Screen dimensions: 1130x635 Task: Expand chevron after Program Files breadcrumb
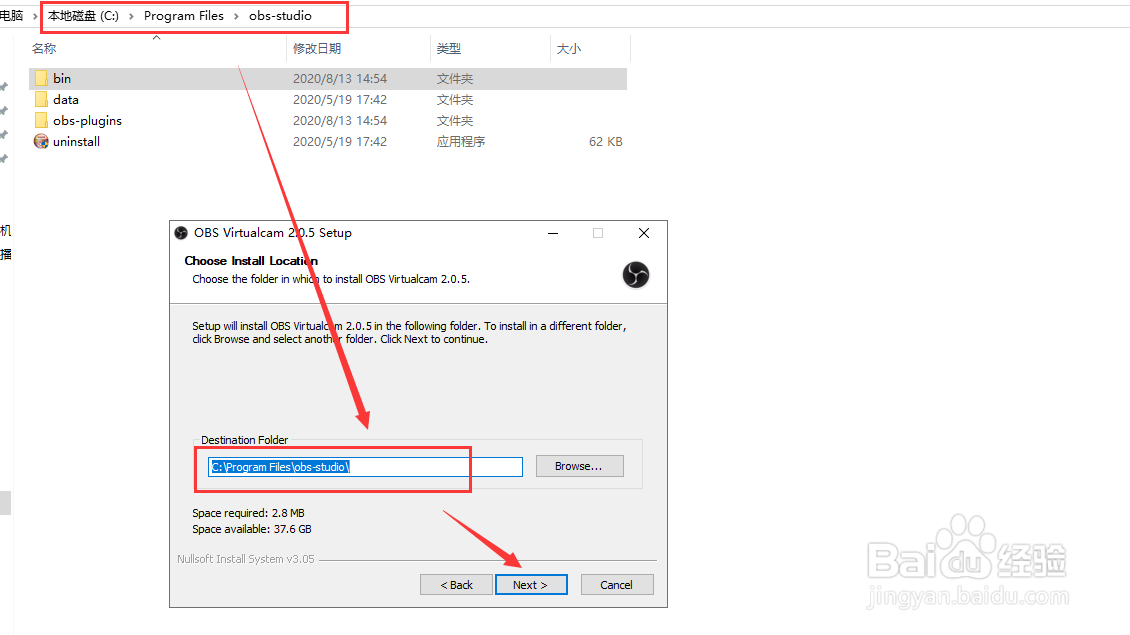point(236,16)
